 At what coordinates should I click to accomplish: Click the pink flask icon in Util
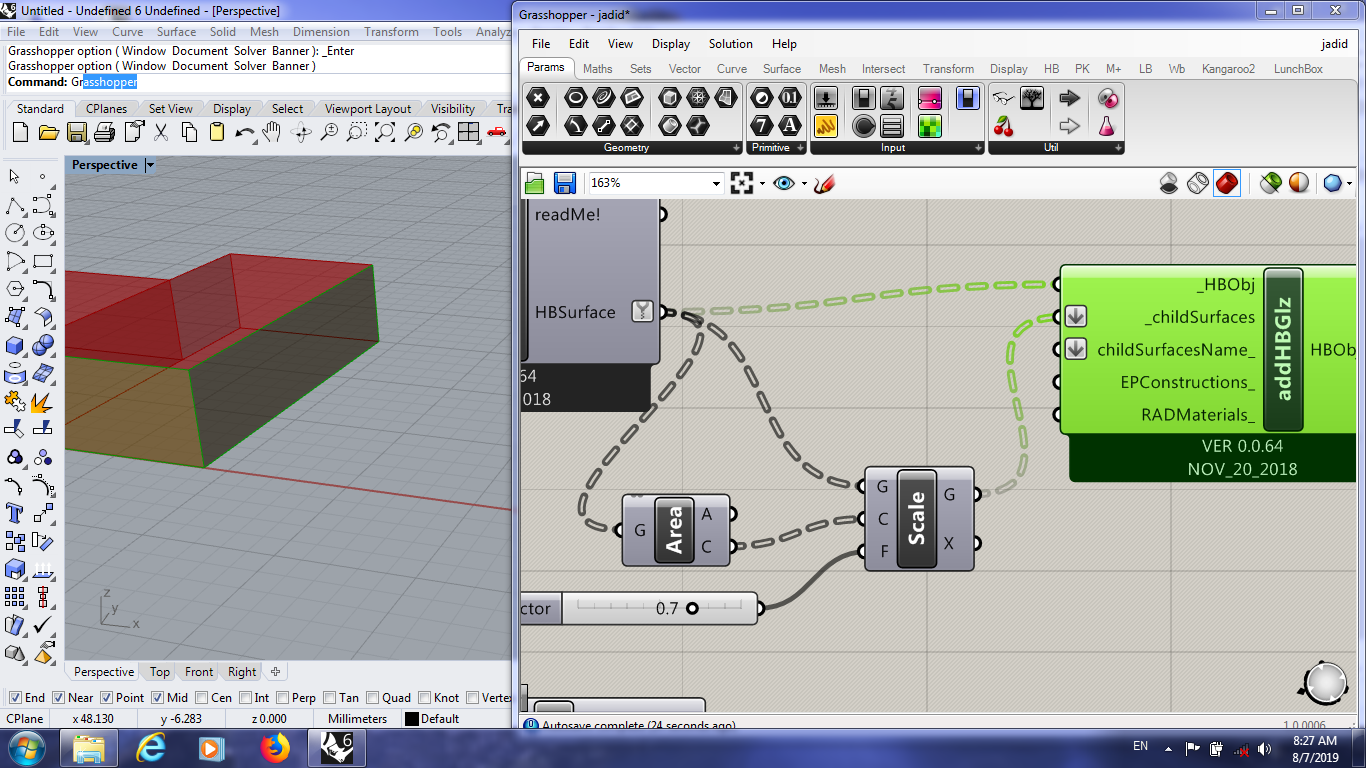(1107, 126)
